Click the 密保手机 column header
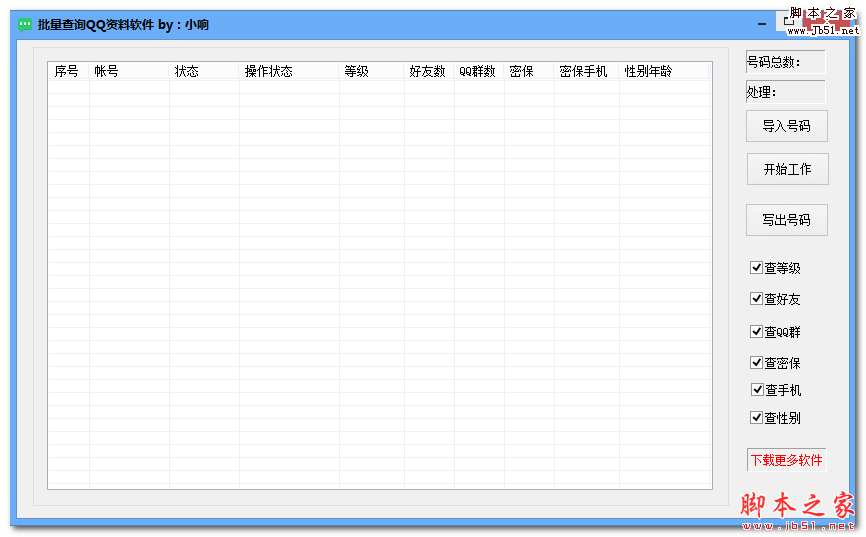The image size is (866, 537). coord(587,71)
